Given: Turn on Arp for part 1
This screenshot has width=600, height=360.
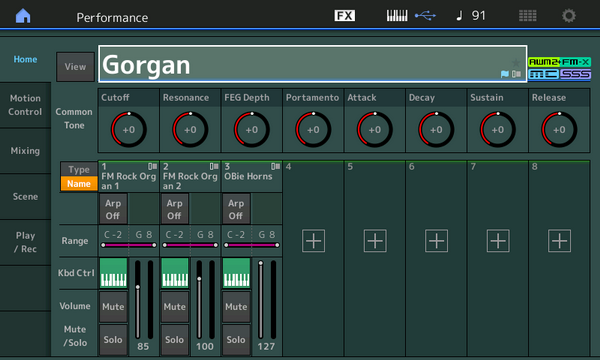Looking at the screenshot, I should [113, 209].
